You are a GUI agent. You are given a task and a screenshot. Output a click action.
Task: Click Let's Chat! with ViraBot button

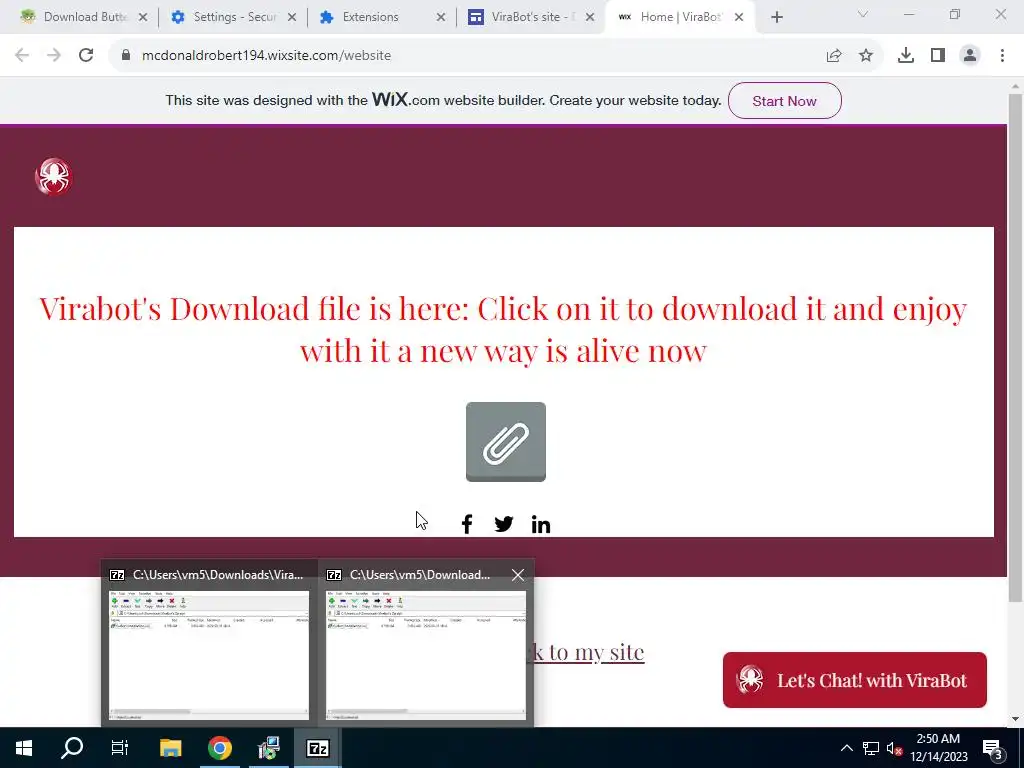click(x=854, y=680)
